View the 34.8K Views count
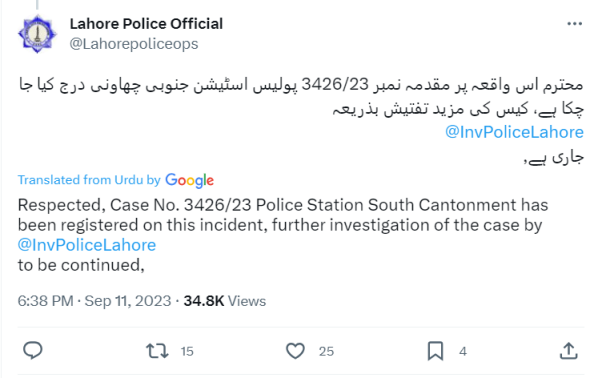 coord(225,301)
